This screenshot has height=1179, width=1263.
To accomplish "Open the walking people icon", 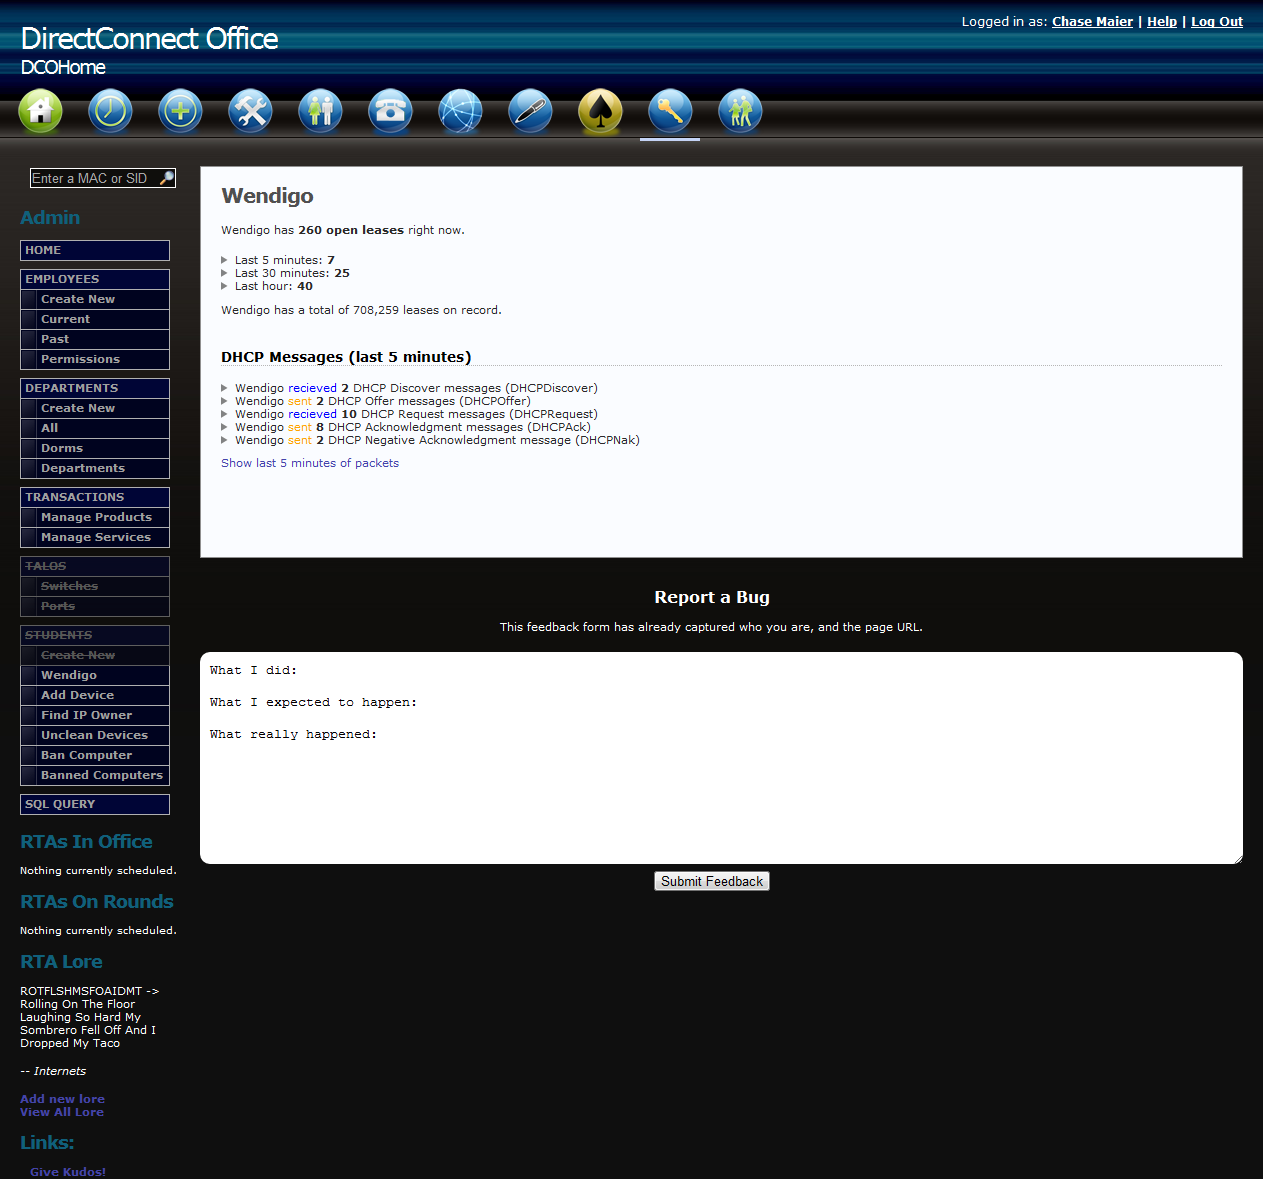I will click(x=740, y=111).
